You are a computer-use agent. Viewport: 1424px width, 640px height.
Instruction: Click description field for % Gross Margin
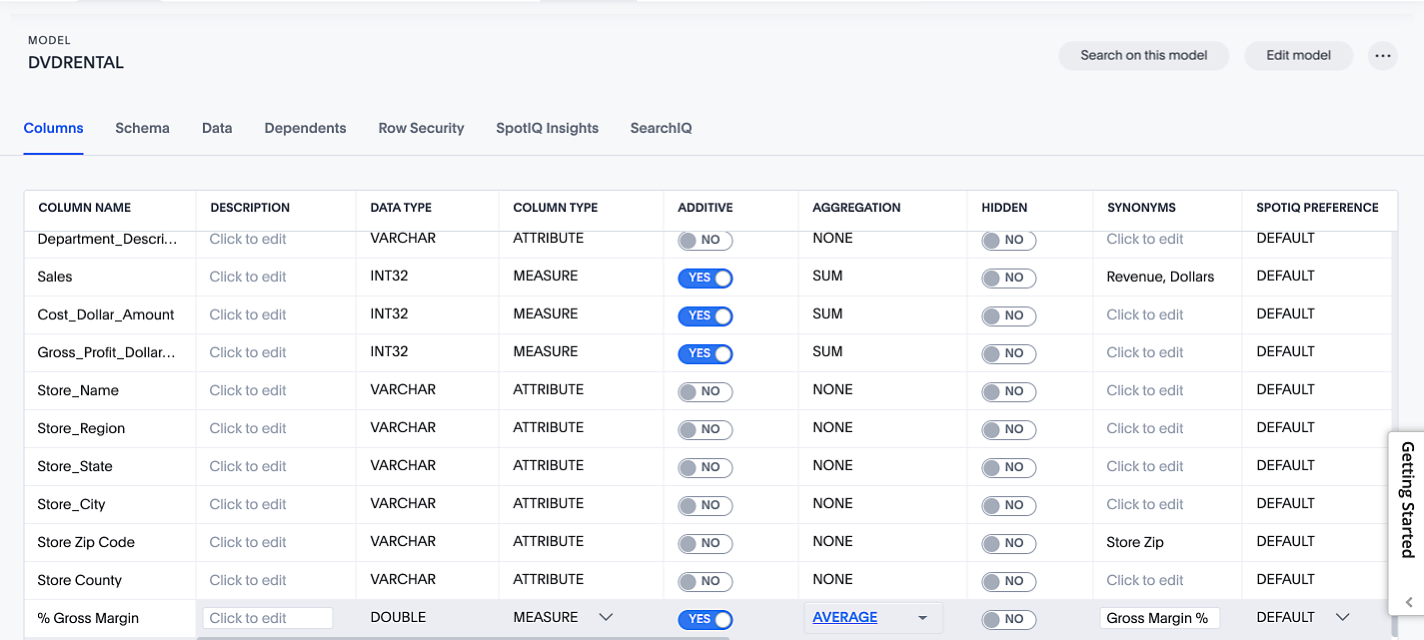click(x=267, y=618)
